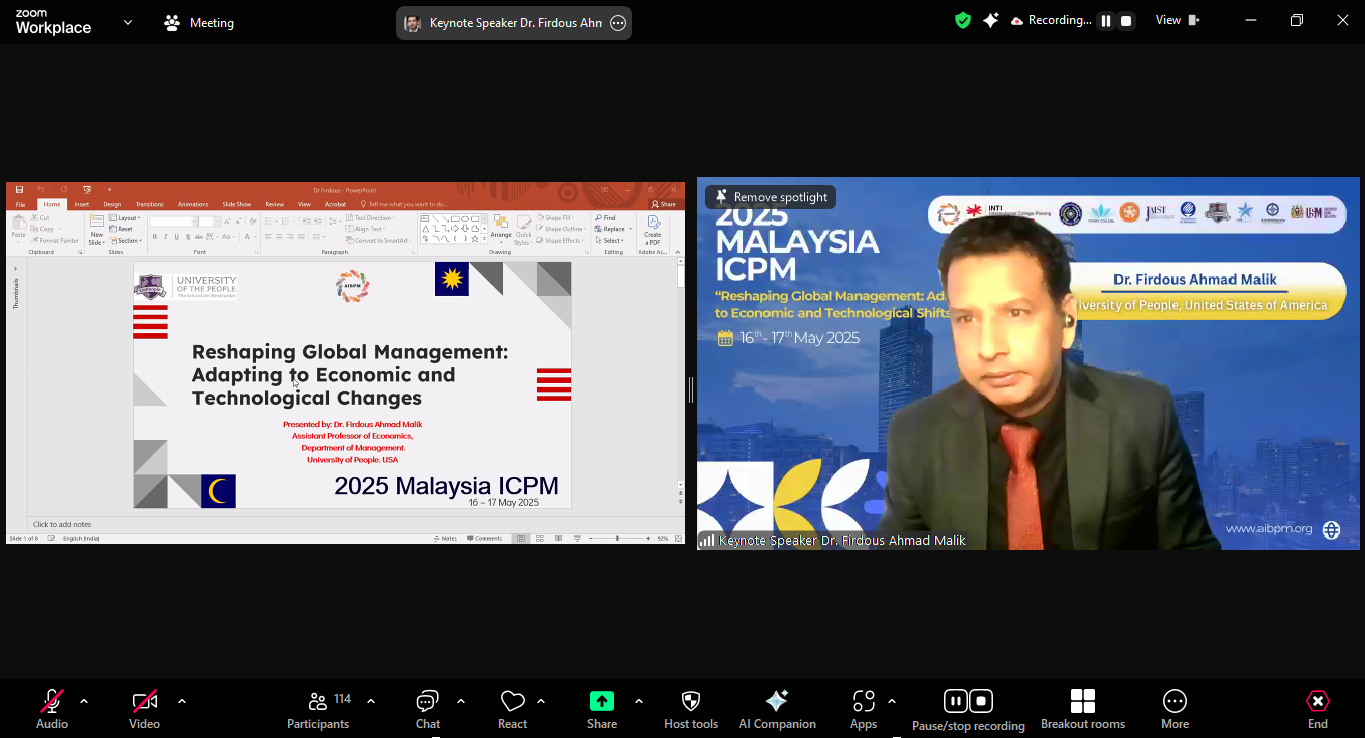Open the Slide Show tab in PowerPoint
This screenshot has height=738, width=1365.
point(236,204)
